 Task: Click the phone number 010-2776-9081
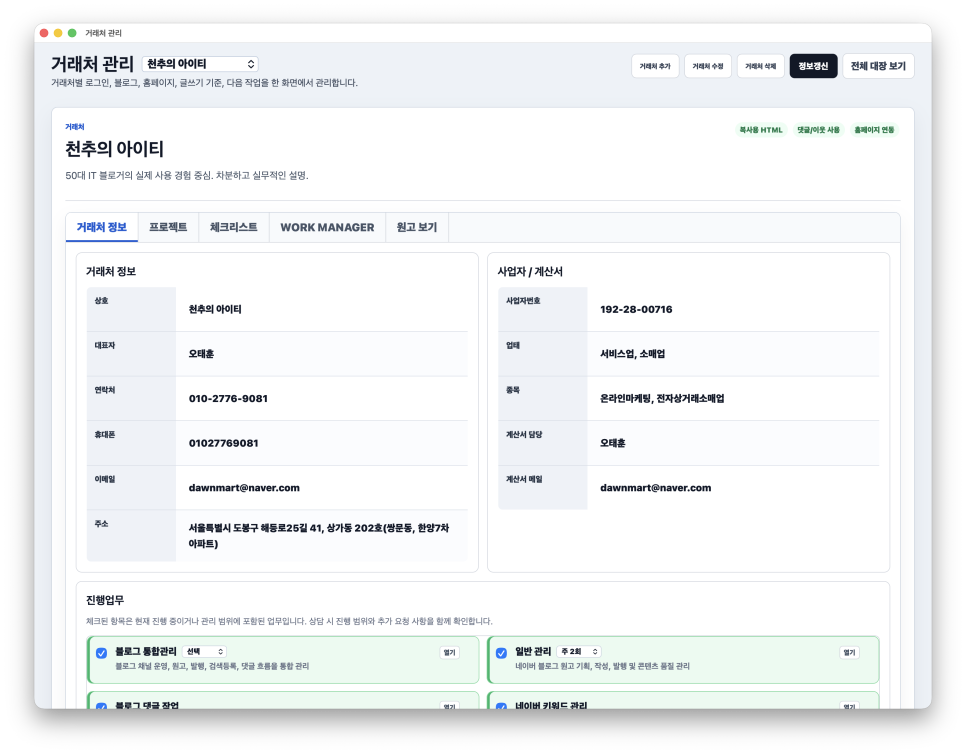(x=228, y=399)
